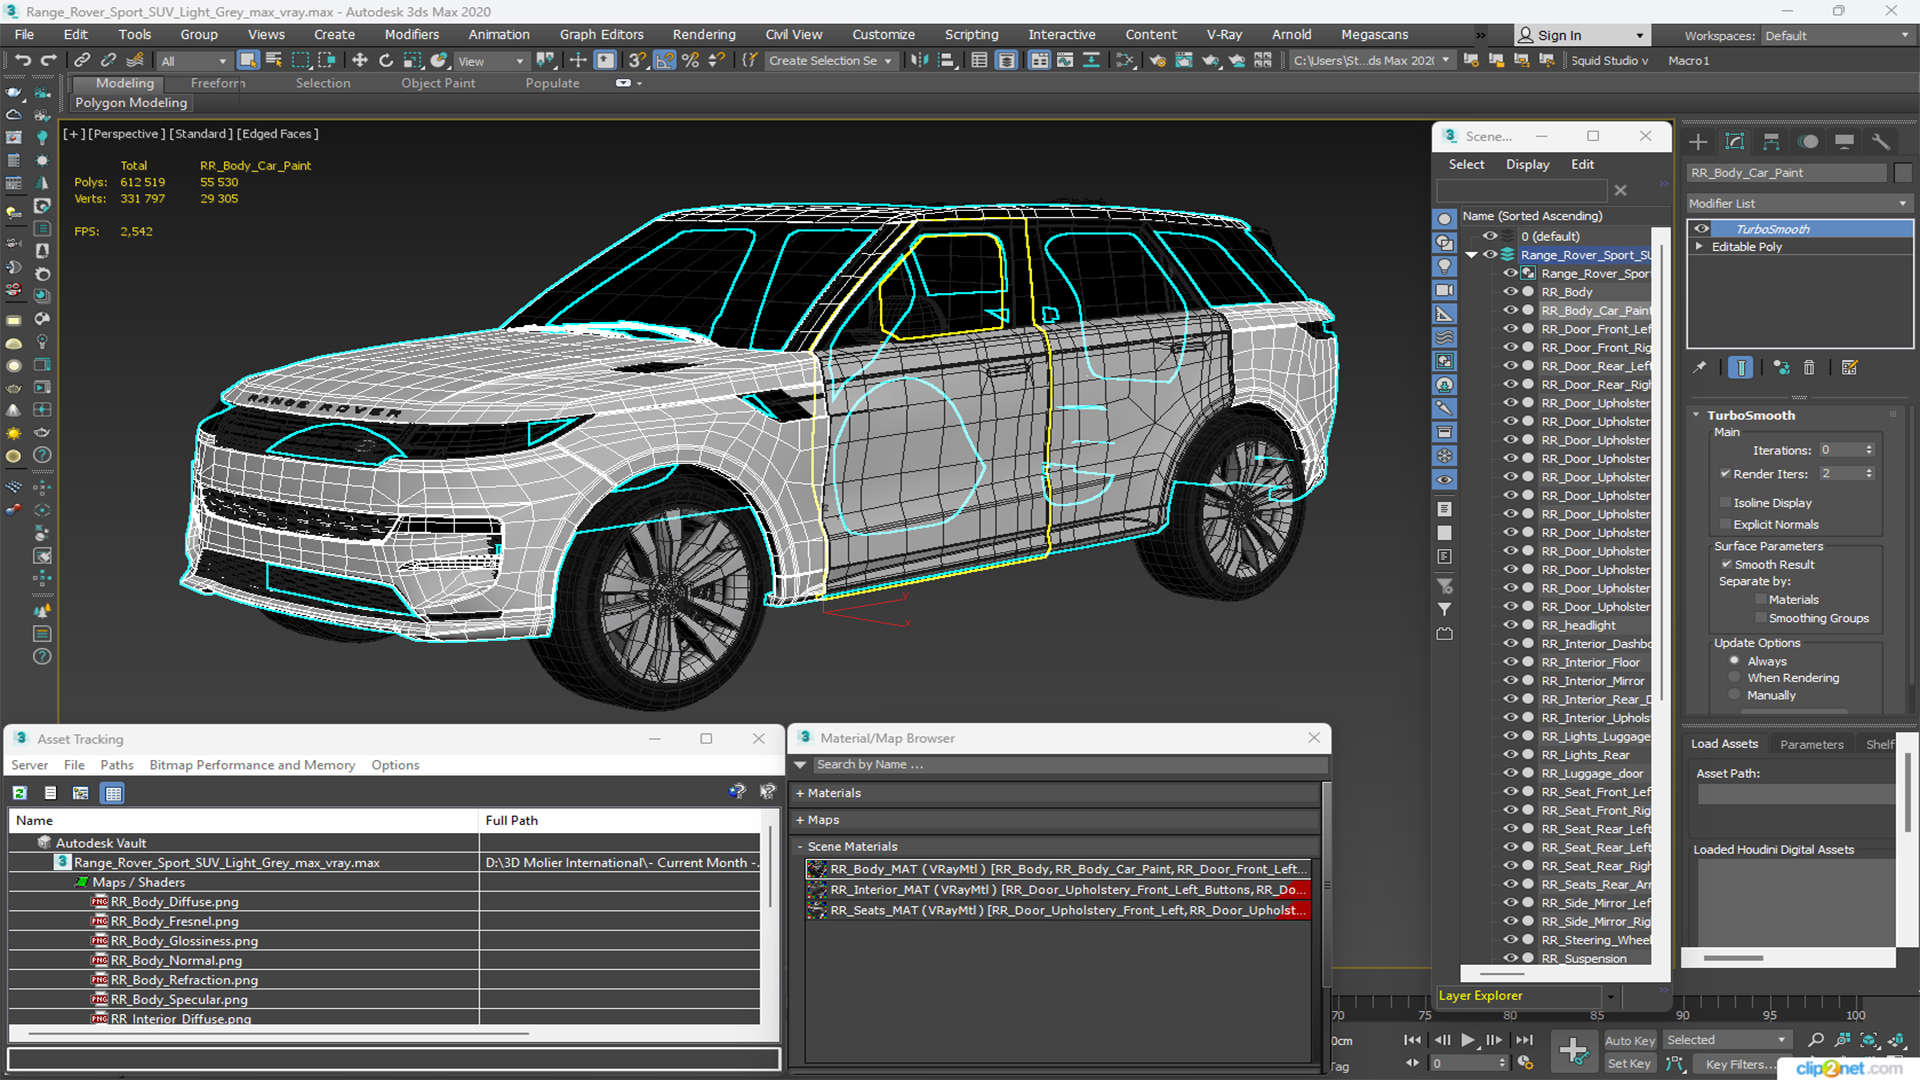Uncheck the Smooth Result checkbox
Image resolution: width=1920 pixels, height=1080 pixels.
coord(1726,565)
